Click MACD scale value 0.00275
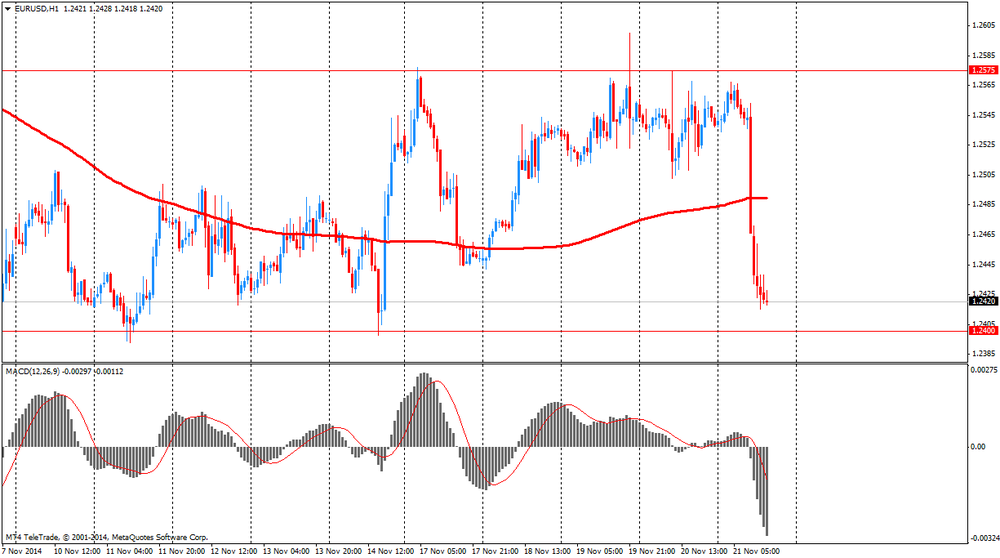The height and width of the screenshot is (558, 1000). pyautogui.click(x=982, y=369)
